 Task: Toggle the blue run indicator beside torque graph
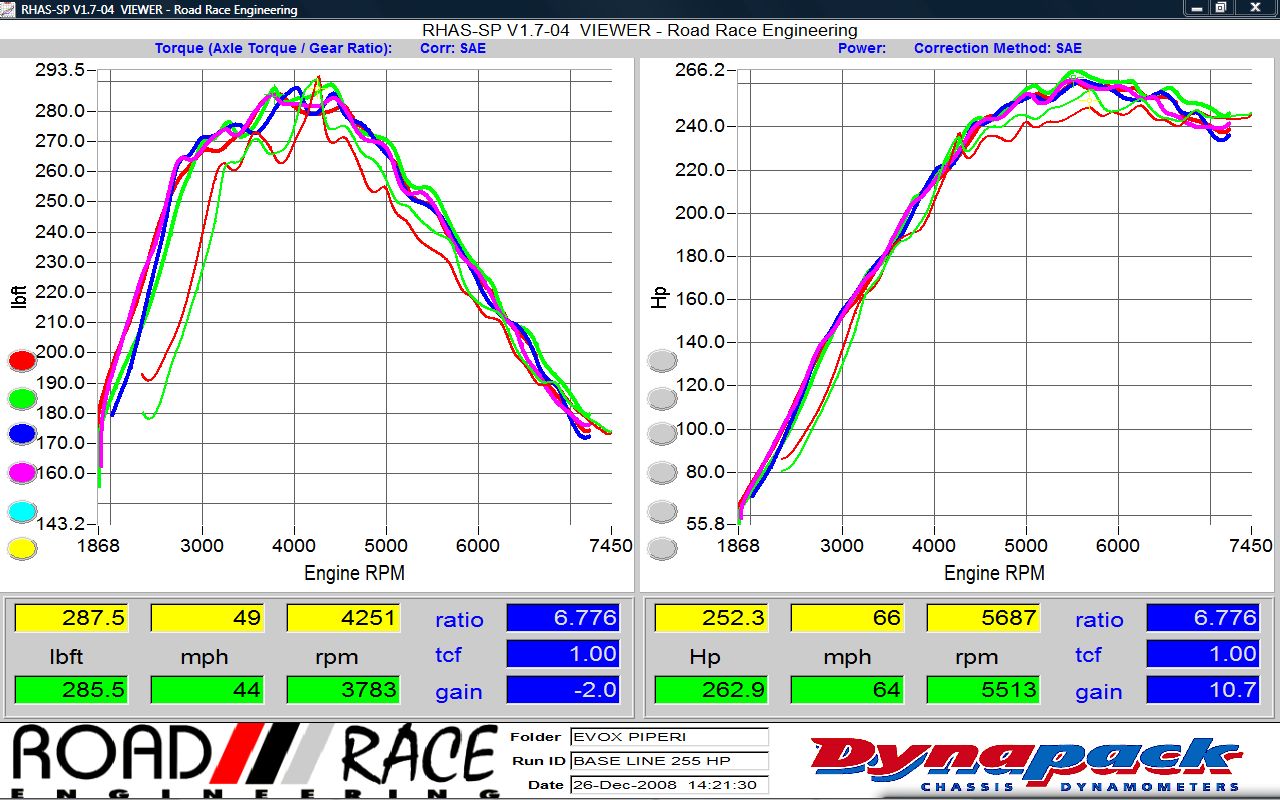point(22,434)
